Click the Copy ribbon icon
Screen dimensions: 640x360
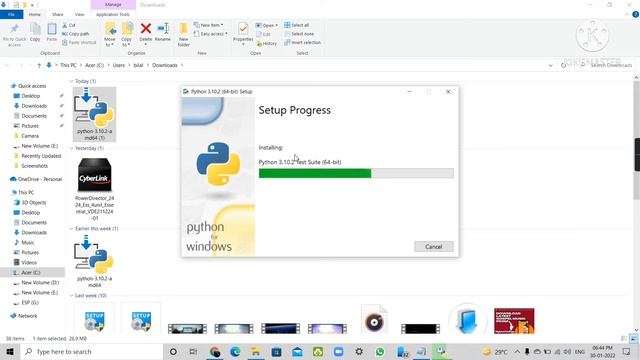pos(35,33)
